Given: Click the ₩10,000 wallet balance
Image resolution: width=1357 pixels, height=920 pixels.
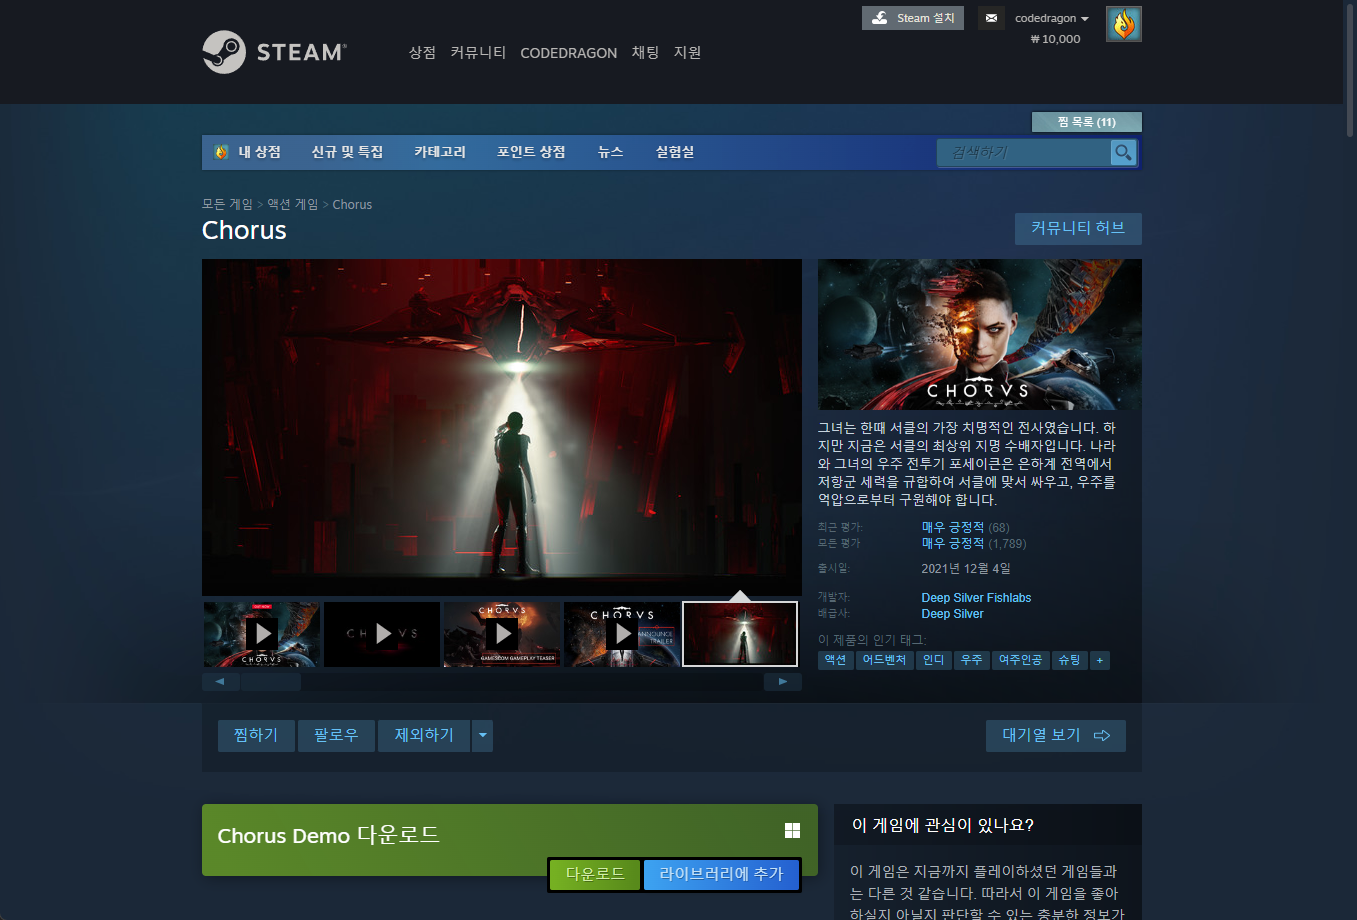Looking at the screenshot, I should click(x=1055, y=39).
